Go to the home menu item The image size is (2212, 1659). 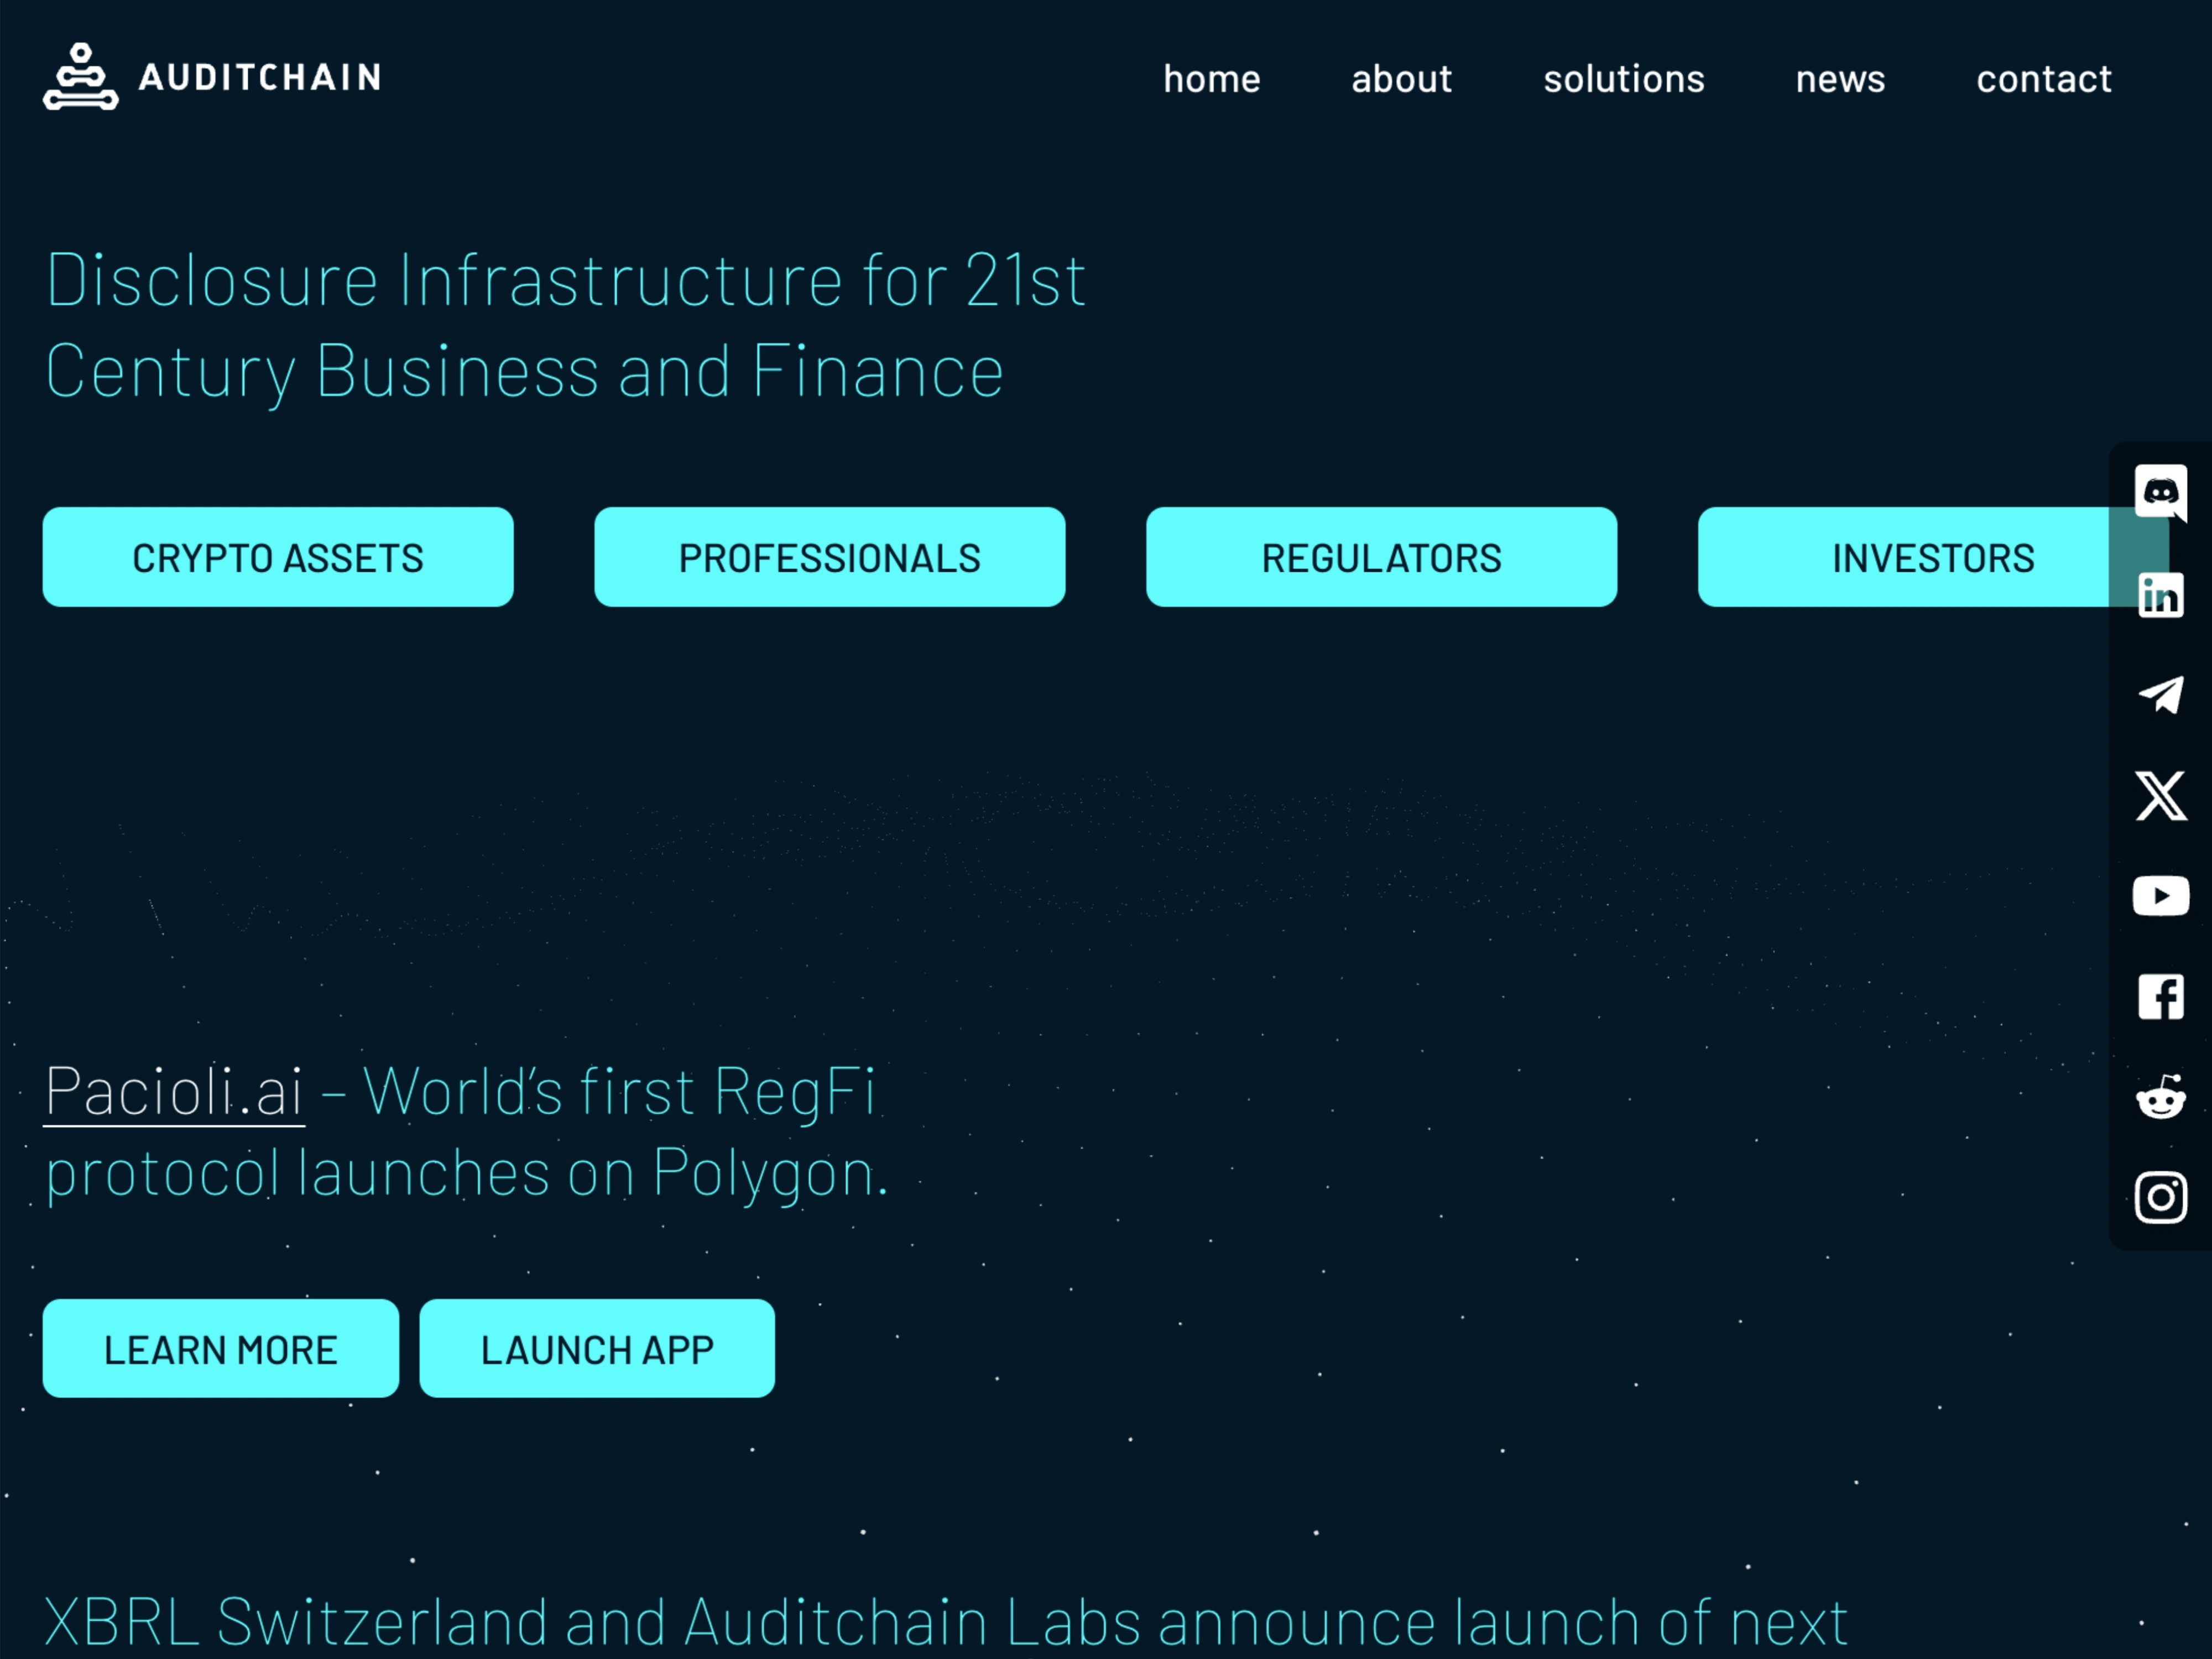click(x=1211, y=79)
